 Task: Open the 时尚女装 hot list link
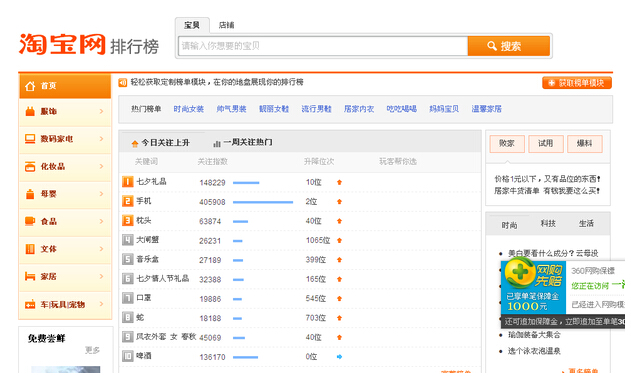(x=188, y=109)
